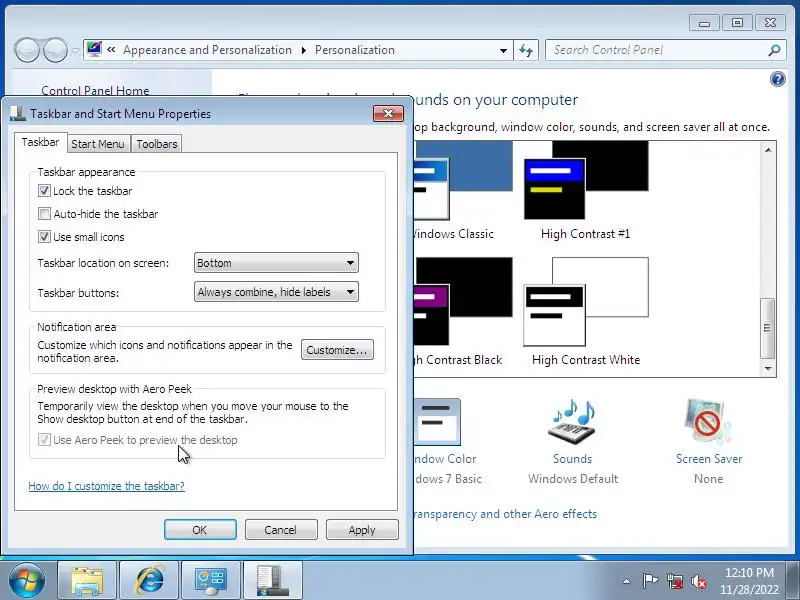Viewport: 800px width, 600px height.
Task: Show hidden tray icons arrow
Action: click(627, 581)
